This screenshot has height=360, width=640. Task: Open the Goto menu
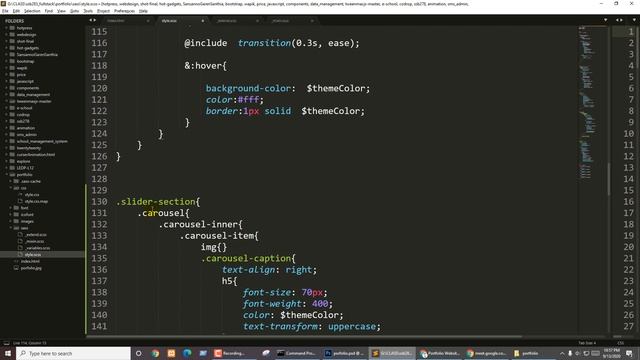(74, 11)
